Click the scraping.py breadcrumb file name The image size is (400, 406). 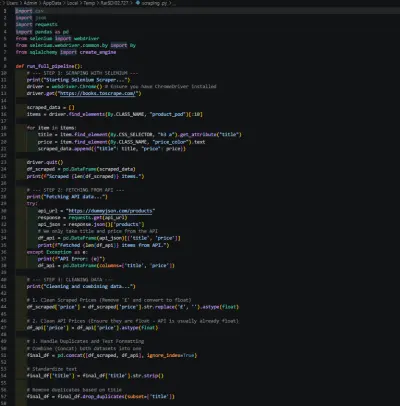click(x=154, y=3)
